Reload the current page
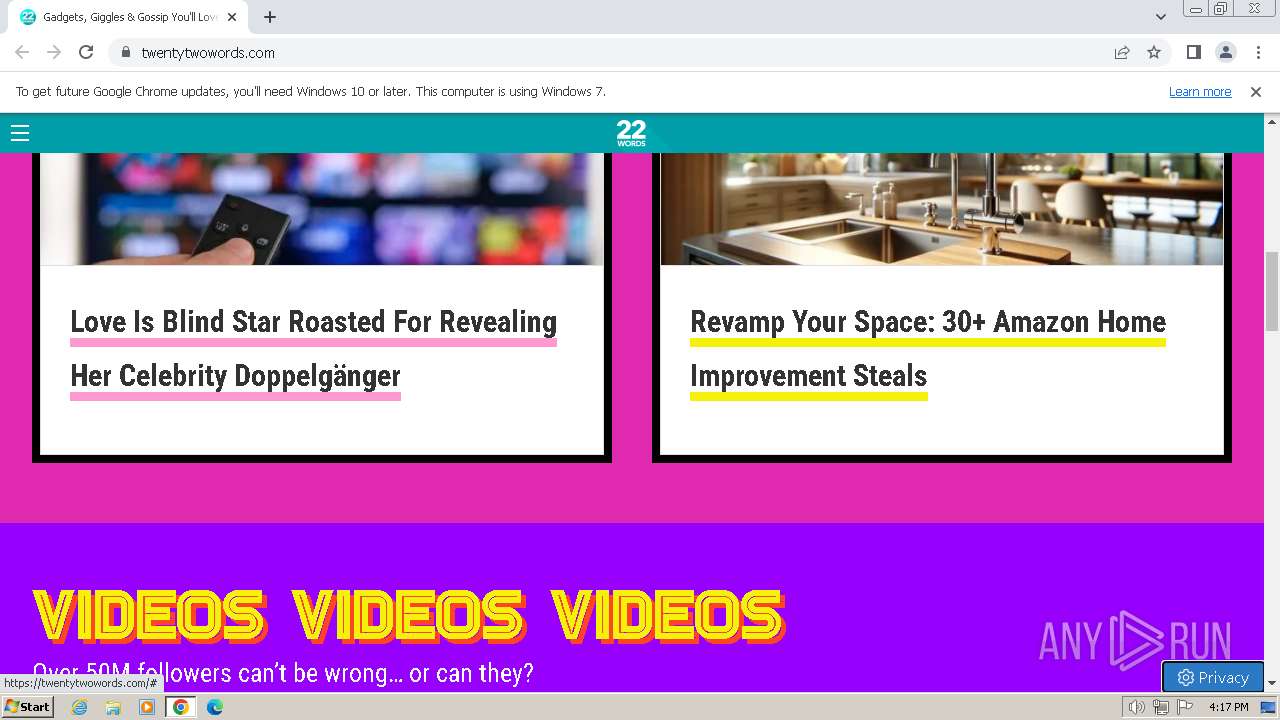Image resolution: width=1280 pixels, height=720 pixels. [x=86, y=52]
